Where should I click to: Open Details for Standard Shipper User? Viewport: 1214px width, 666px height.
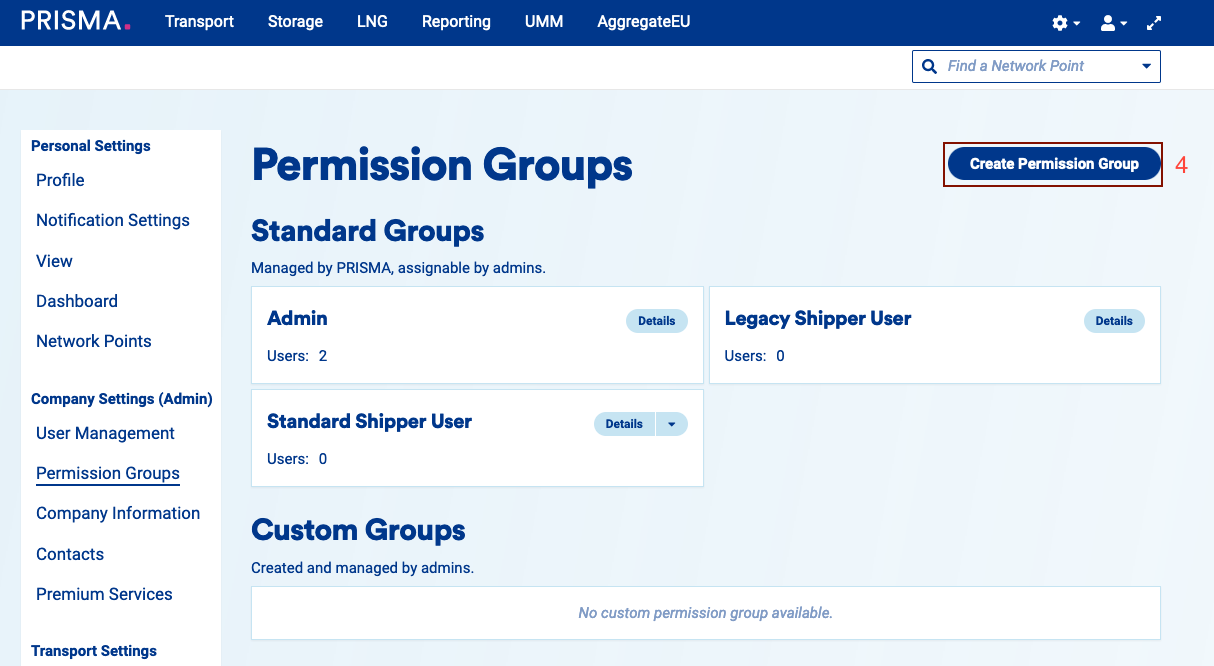624,424
